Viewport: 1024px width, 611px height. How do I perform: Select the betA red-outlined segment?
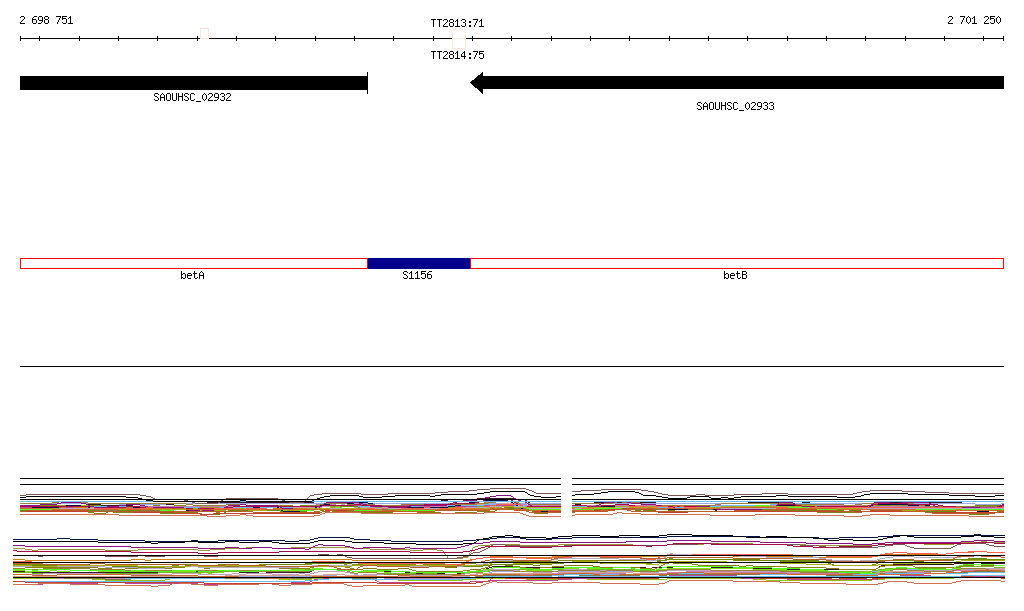[194, 264]
